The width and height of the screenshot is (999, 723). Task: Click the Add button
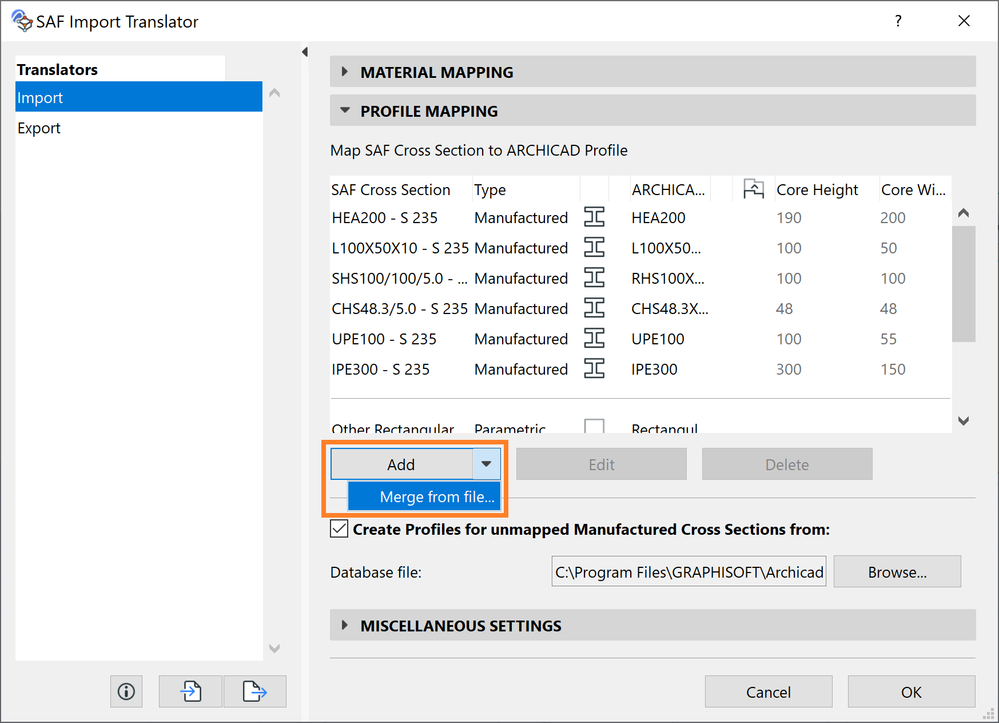(x=401, y=464)
